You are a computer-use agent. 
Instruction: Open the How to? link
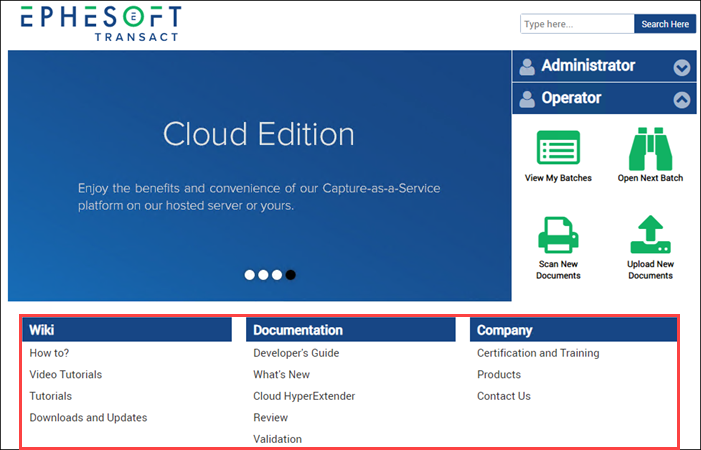(x=49, y=353)
